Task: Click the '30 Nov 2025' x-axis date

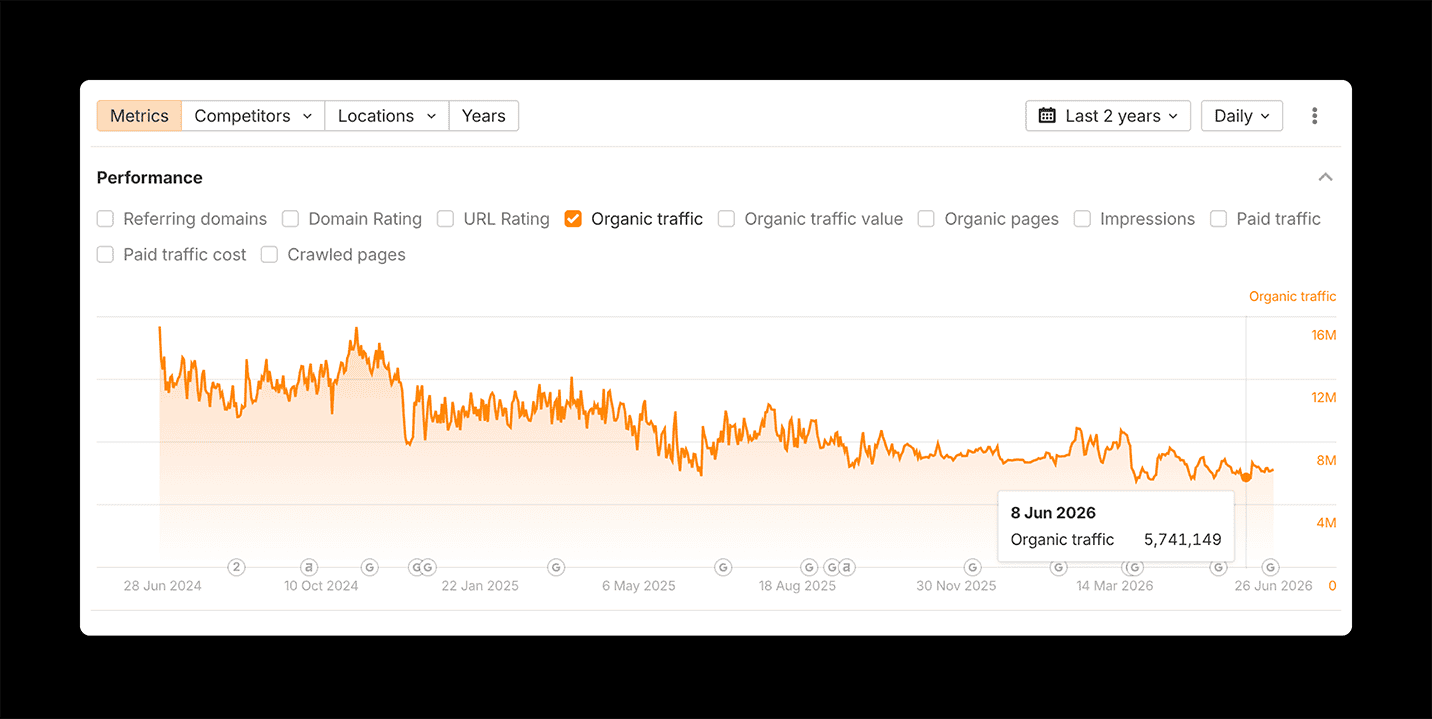Action: 956,586
